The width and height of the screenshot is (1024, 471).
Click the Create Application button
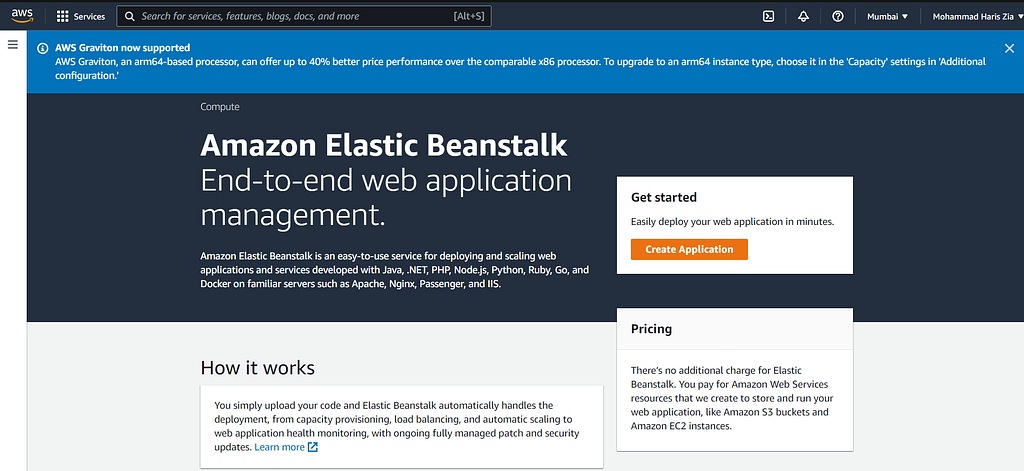point(689,250)
